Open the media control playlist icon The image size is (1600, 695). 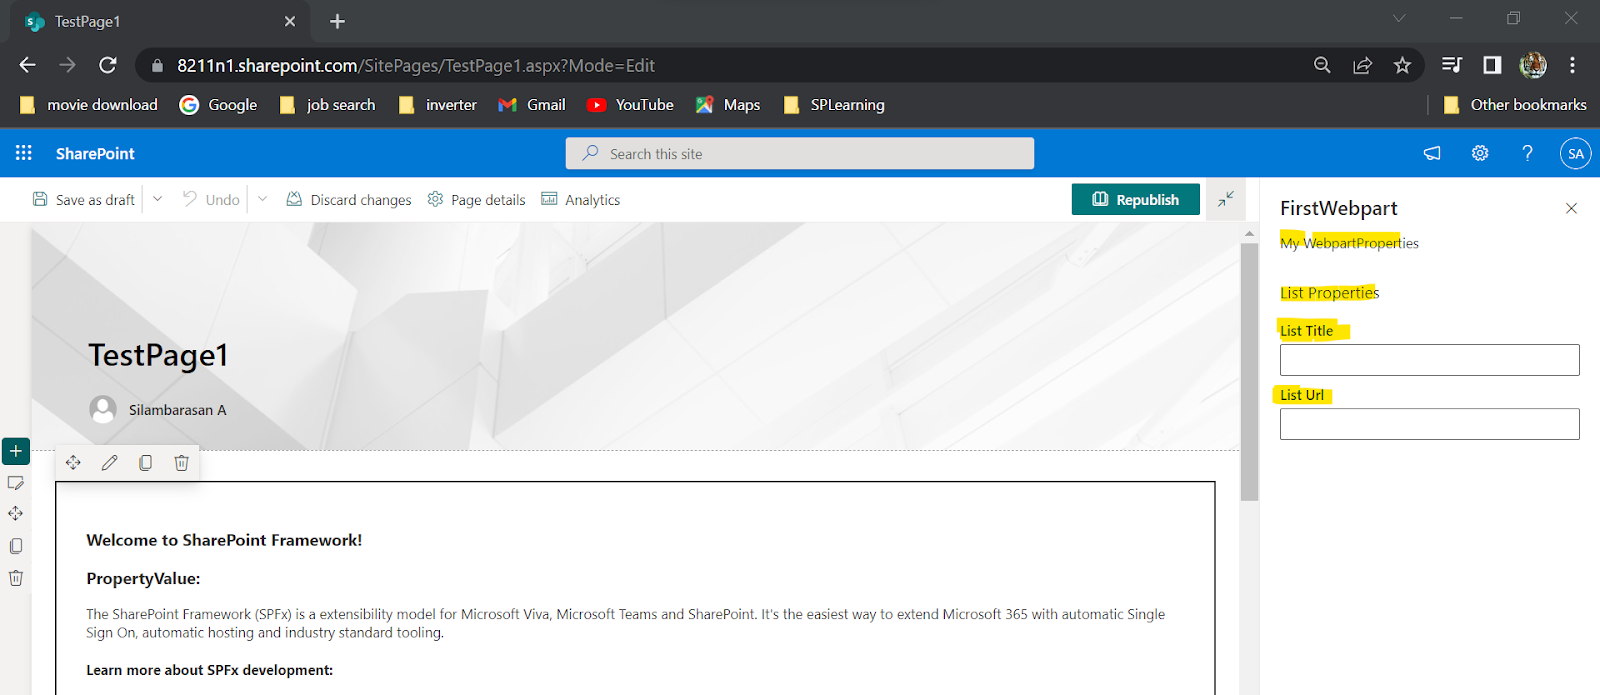(x=1452, y=65)
